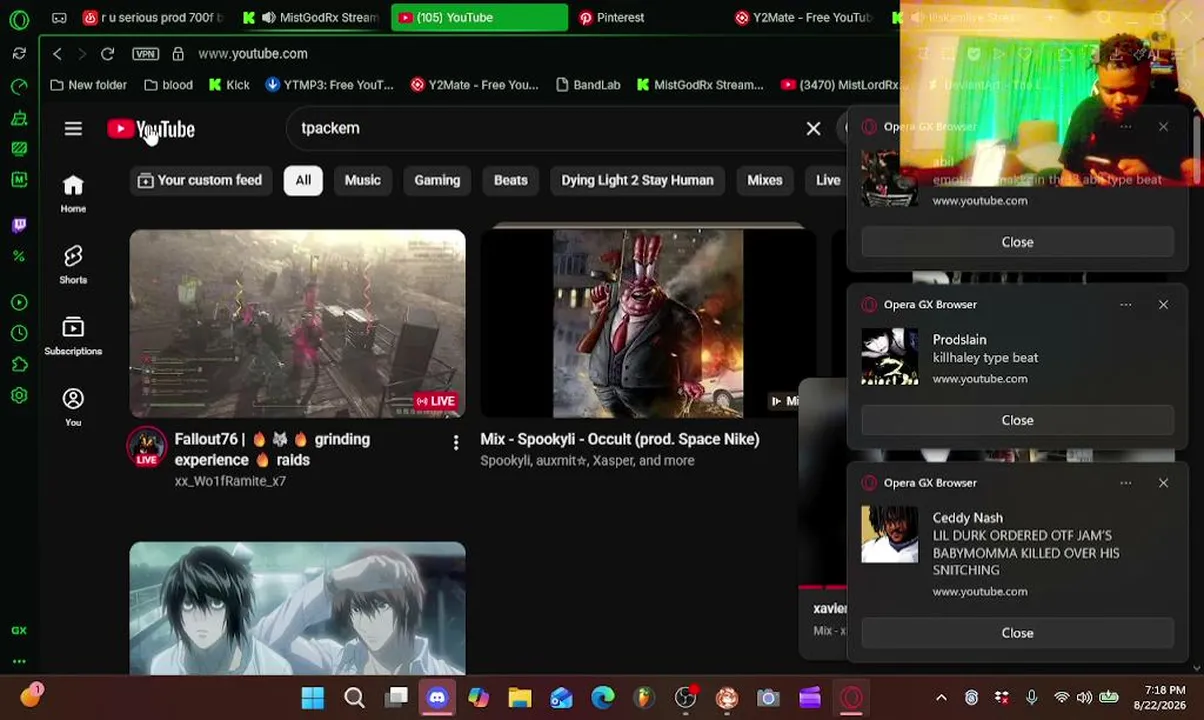Open GX Corner gamepad tab icon

(x=59, y=18)
